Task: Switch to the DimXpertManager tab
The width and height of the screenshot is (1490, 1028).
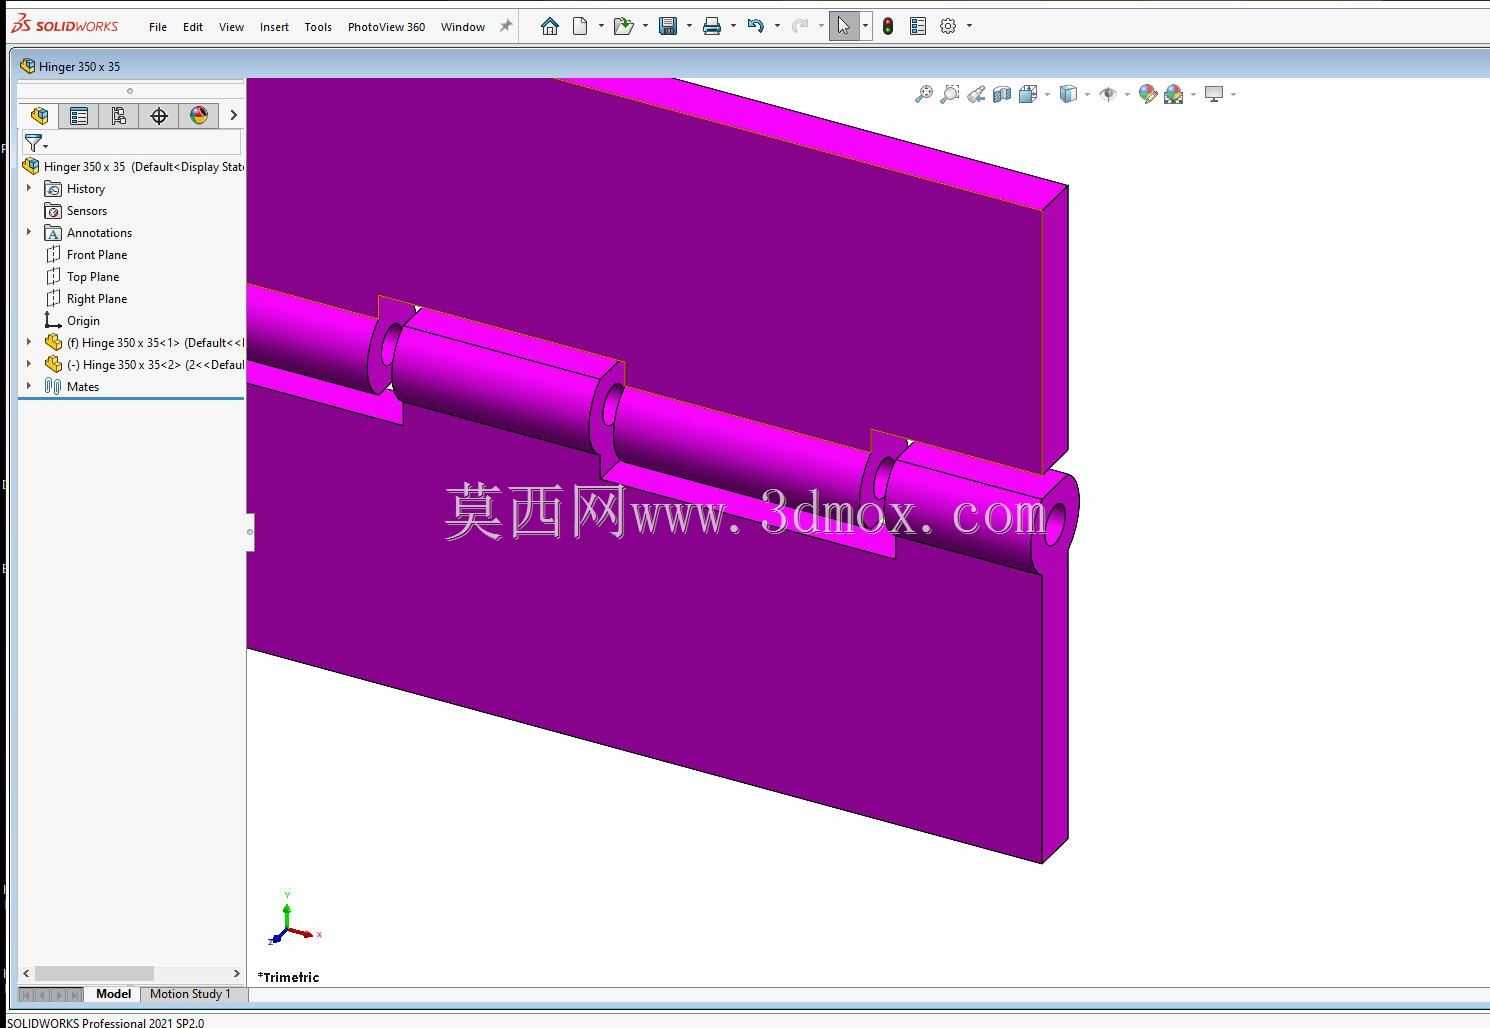Action: point(158,115)
